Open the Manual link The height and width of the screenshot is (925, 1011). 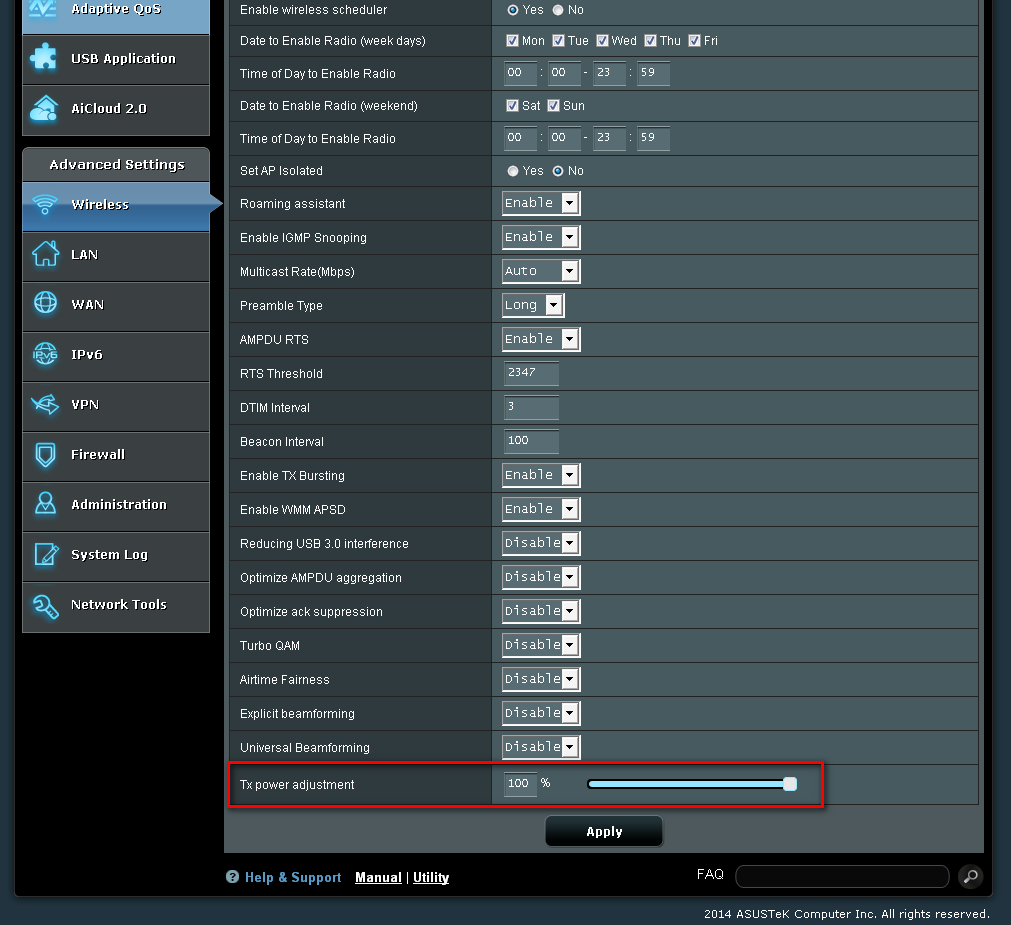coord(378,878)
